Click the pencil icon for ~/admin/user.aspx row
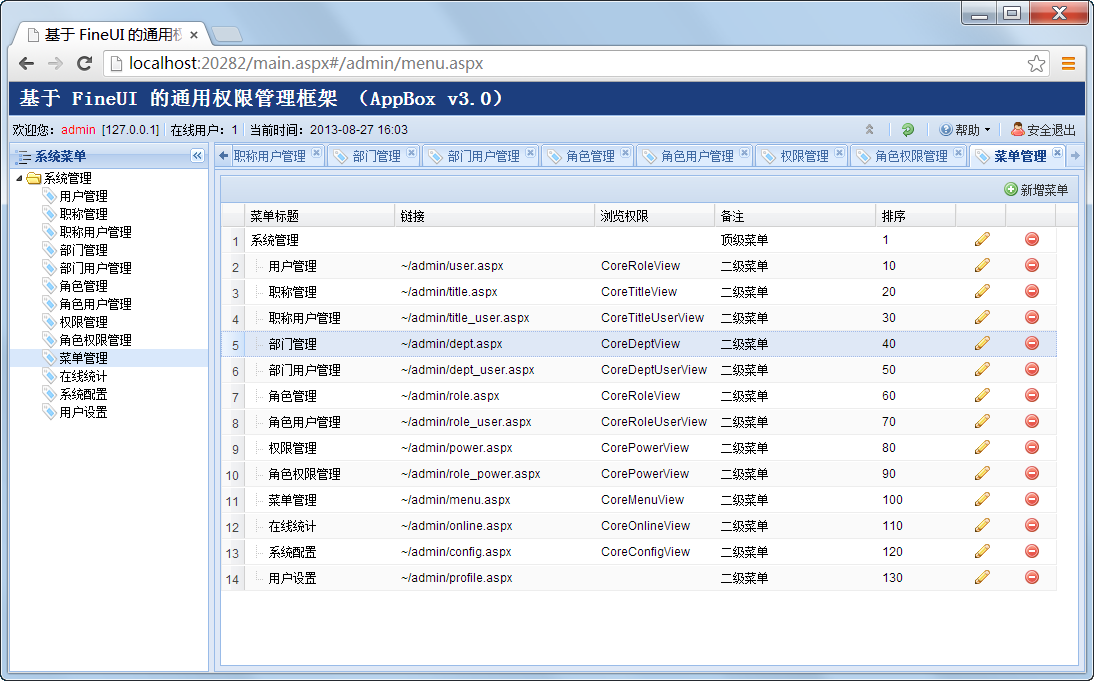The image size is (1094, 681). pyautogui.click(x=982, y=265)
